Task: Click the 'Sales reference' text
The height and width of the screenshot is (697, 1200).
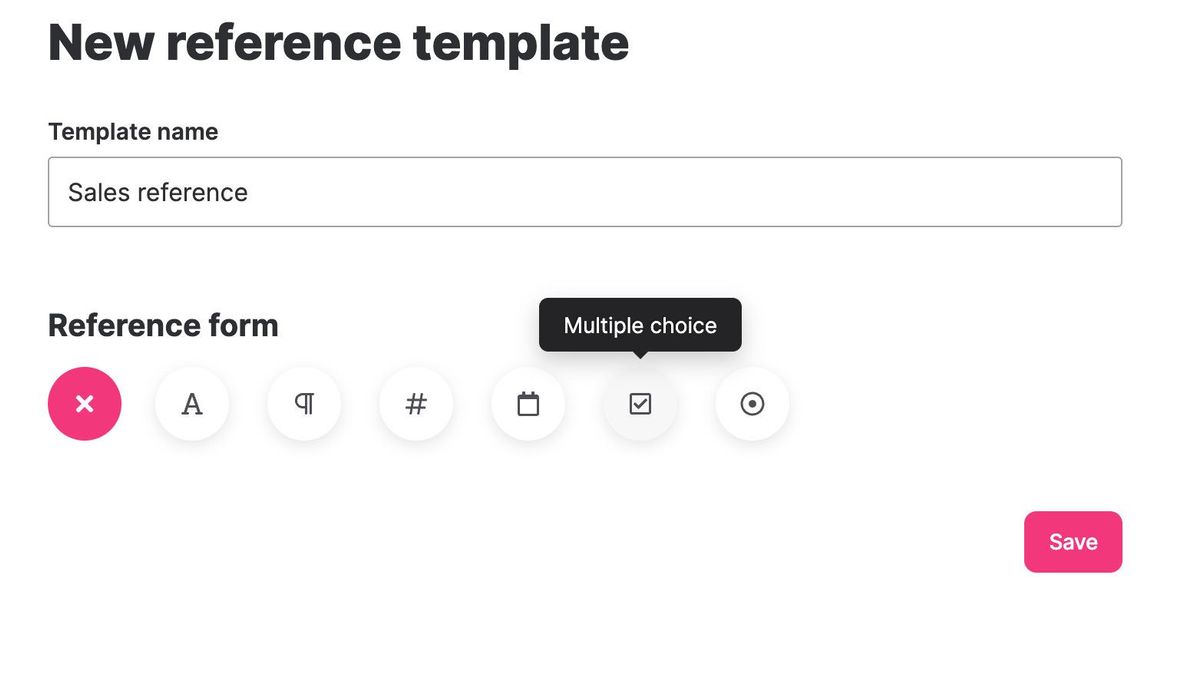Action: [158, 192]
